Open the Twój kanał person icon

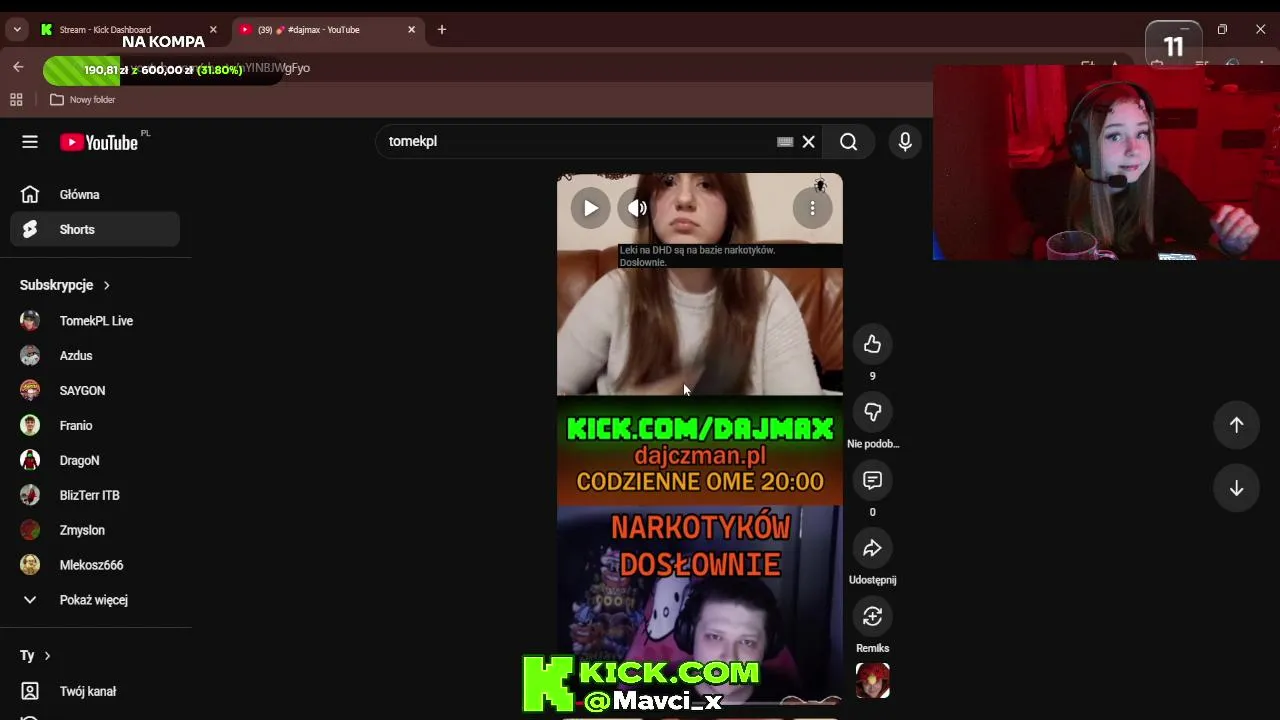click(x=30, y=691)
